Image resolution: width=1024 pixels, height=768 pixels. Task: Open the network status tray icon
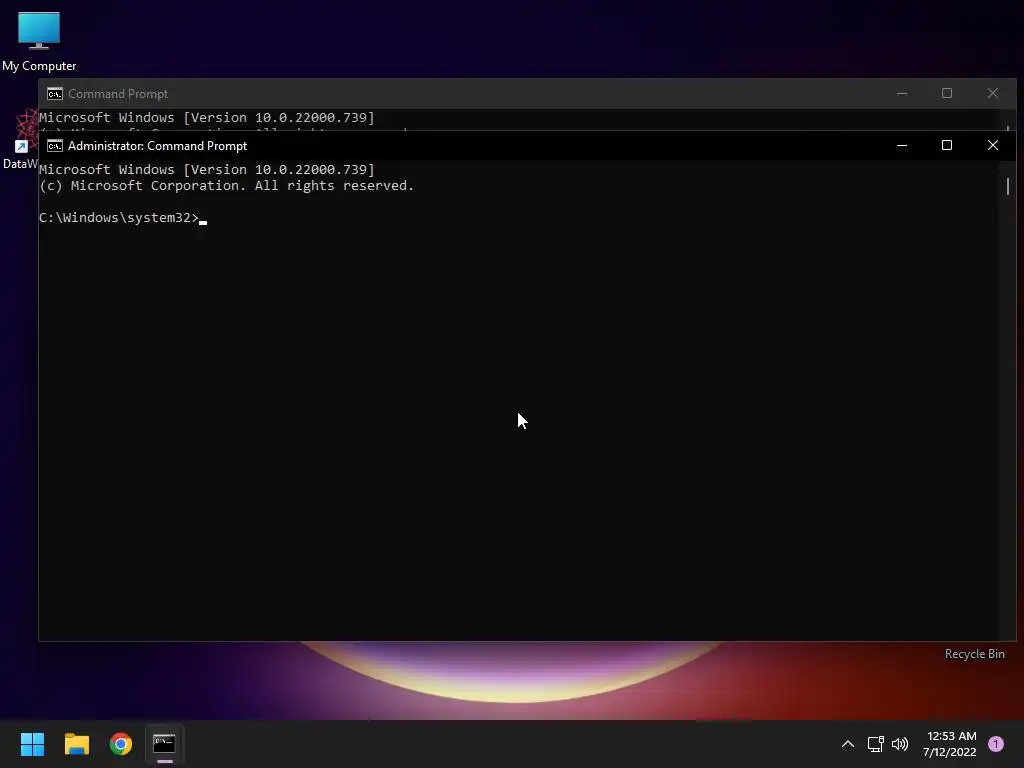pyautogui.click(x=875, y=744)
